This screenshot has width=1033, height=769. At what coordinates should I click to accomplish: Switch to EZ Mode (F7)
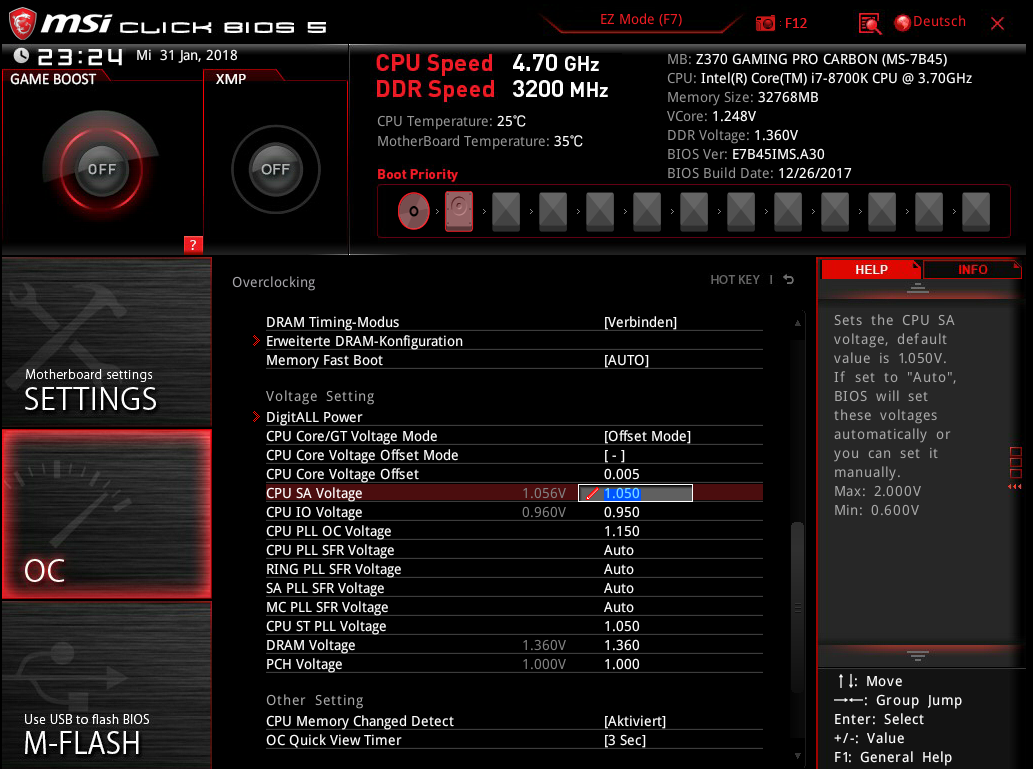tap(641, 20)
